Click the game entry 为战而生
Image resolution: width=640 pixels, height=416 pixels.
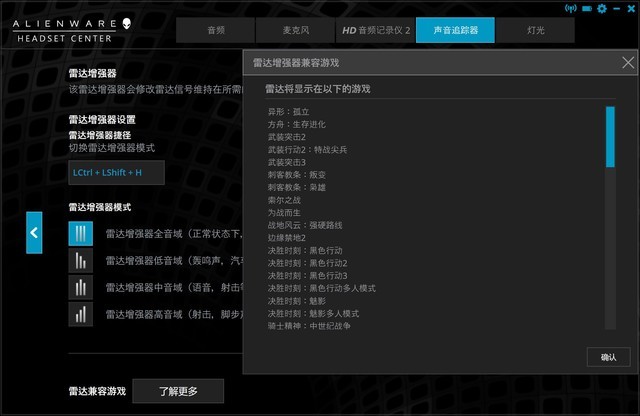(x=284, y=213)
